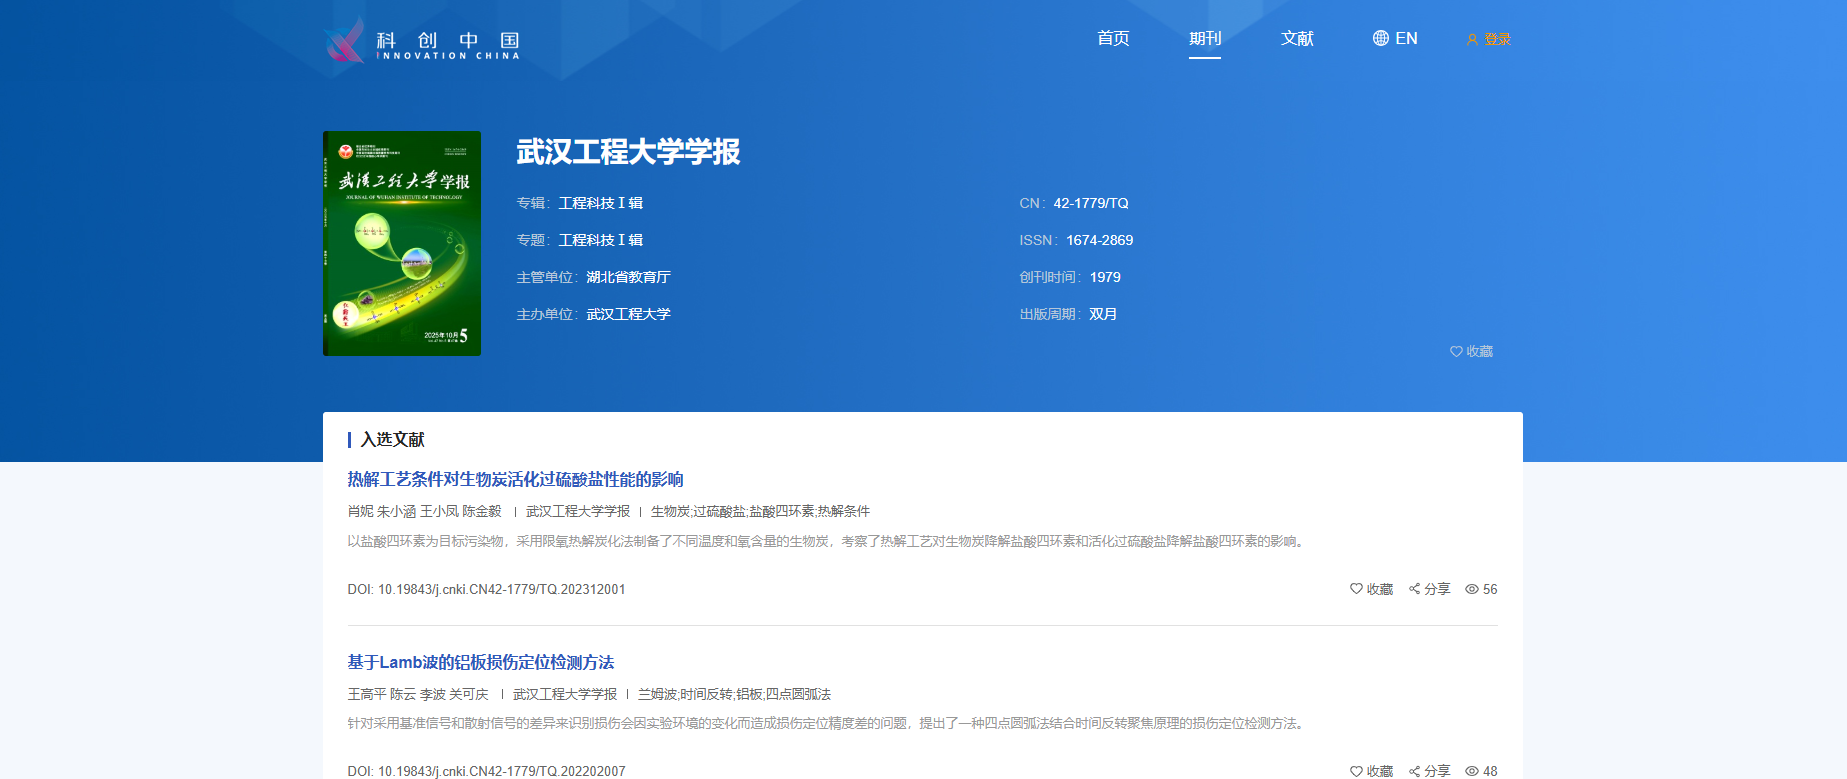Screen dimensions: 1847x779
Task: Click author 肖妮 in first article
Action: (x=360, y=511)
